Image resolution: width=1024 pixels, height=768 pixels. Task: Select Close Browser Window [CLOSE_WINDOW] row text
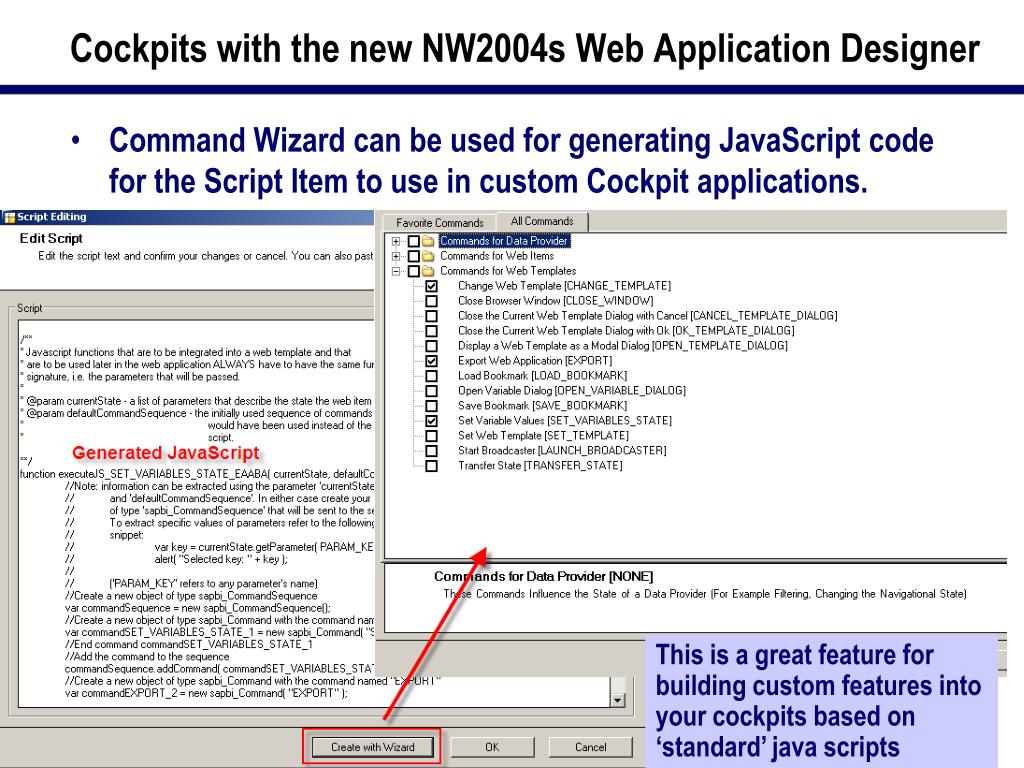556,301
